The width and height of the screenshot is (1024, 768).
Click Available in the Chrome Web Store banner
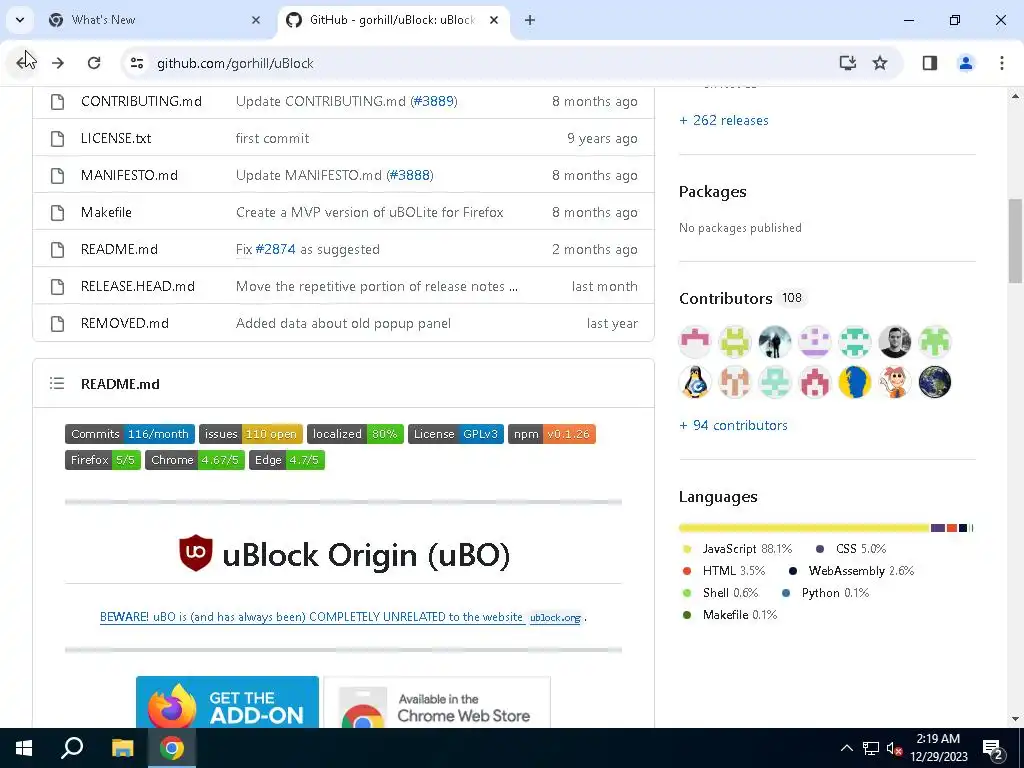437,702
